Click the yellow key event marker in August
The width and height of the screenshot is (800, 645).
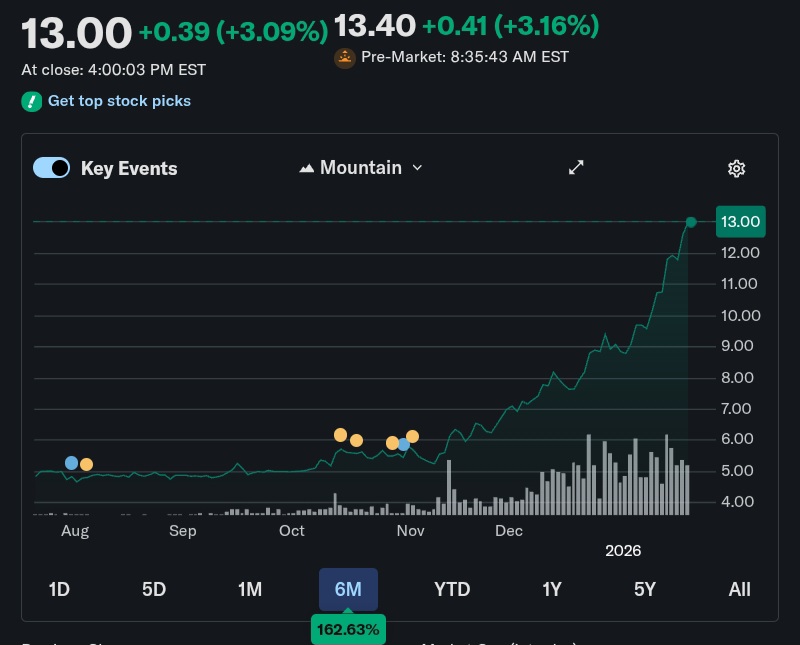[x=87, y=464]
